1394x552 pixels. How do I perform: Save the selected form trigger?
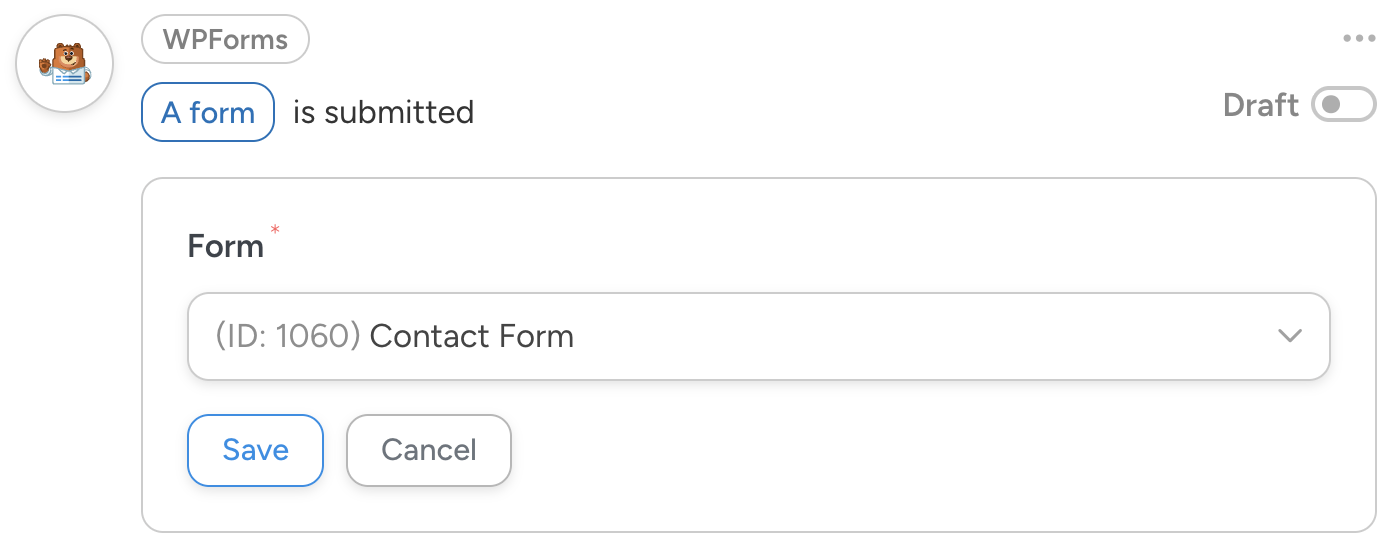(x=255, y=450)
